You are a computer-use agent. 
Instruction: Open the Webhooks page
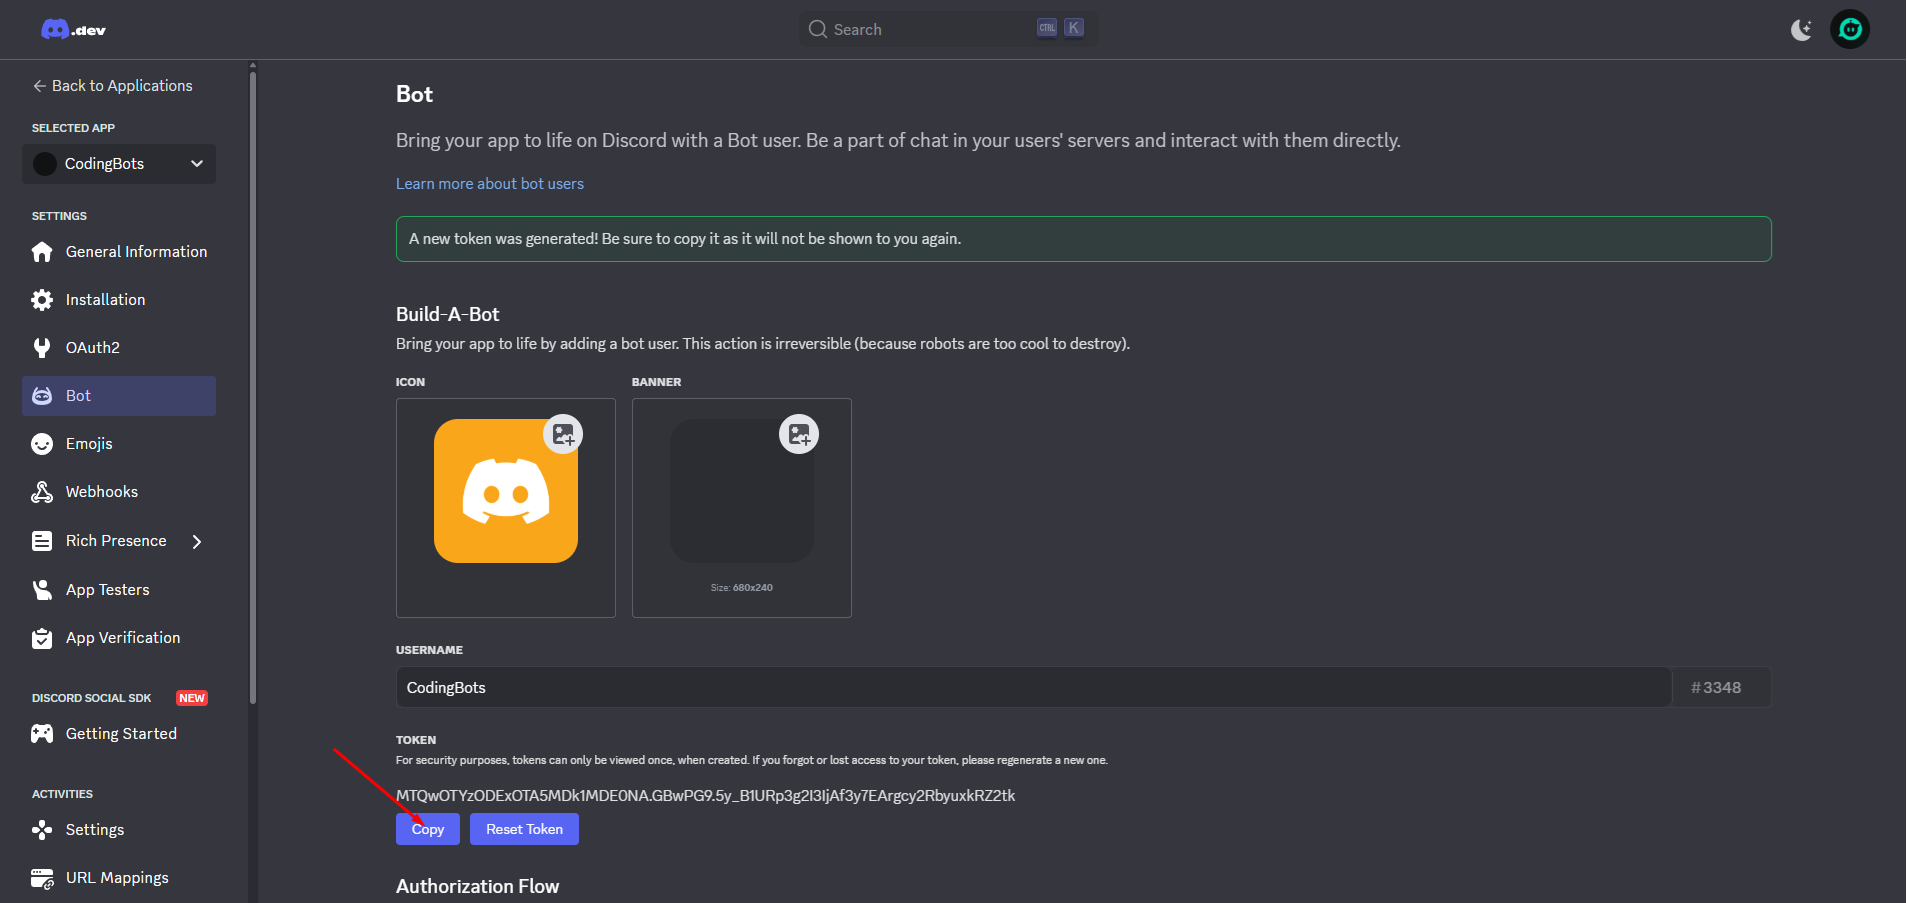tap(119, 492)
